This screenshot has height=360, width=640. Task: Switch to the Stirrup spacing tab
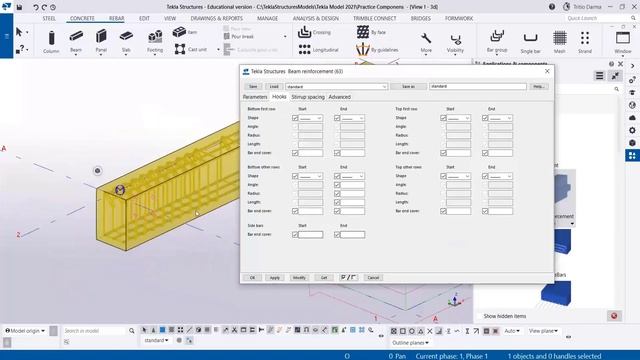308,97
